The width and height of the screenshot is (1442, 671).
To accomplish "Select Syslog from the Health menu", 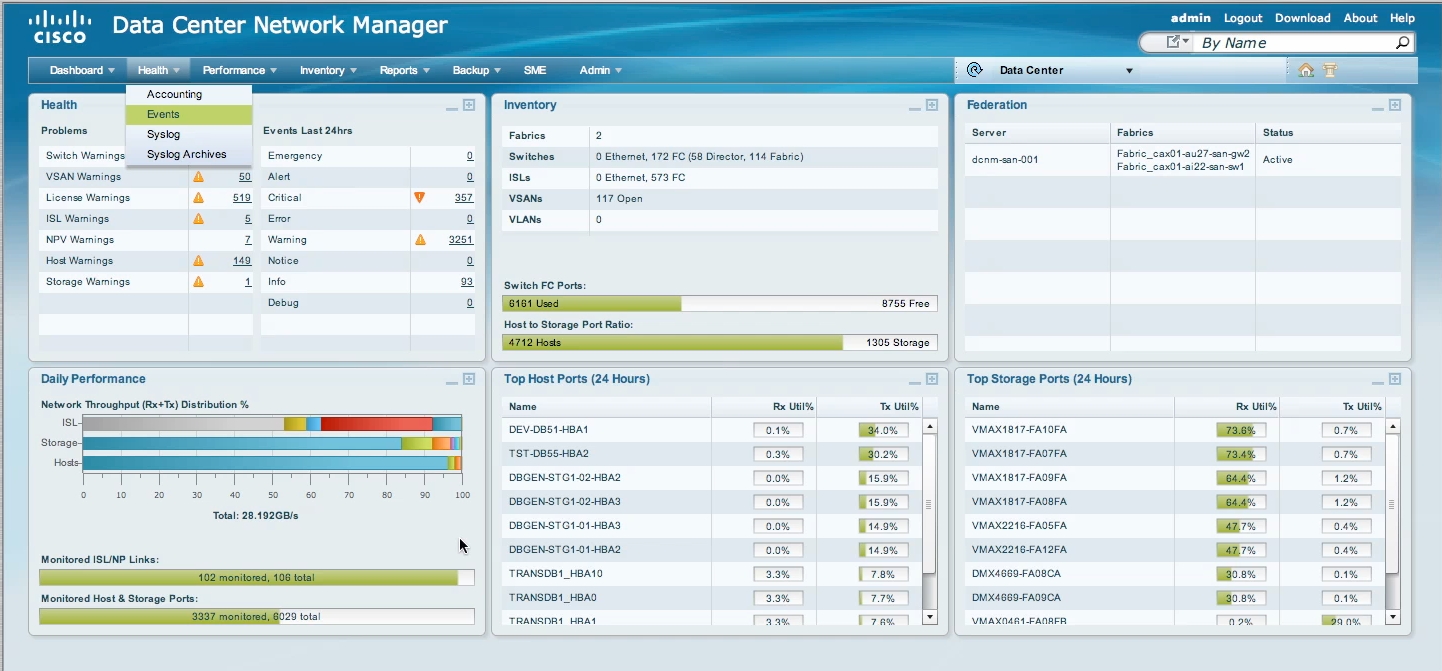I will click(x=188, y=134).
